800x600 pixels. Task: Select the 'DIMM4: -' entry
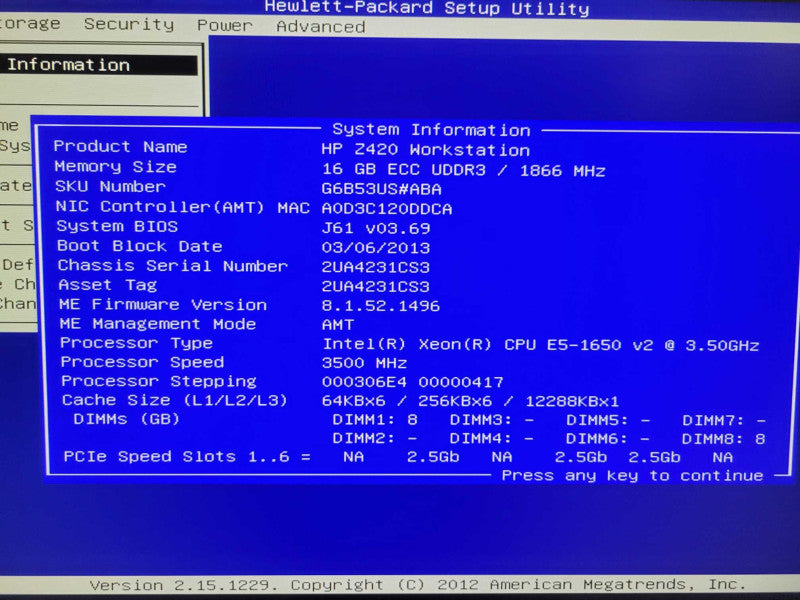pyautogui.click(x=492, y=439)
